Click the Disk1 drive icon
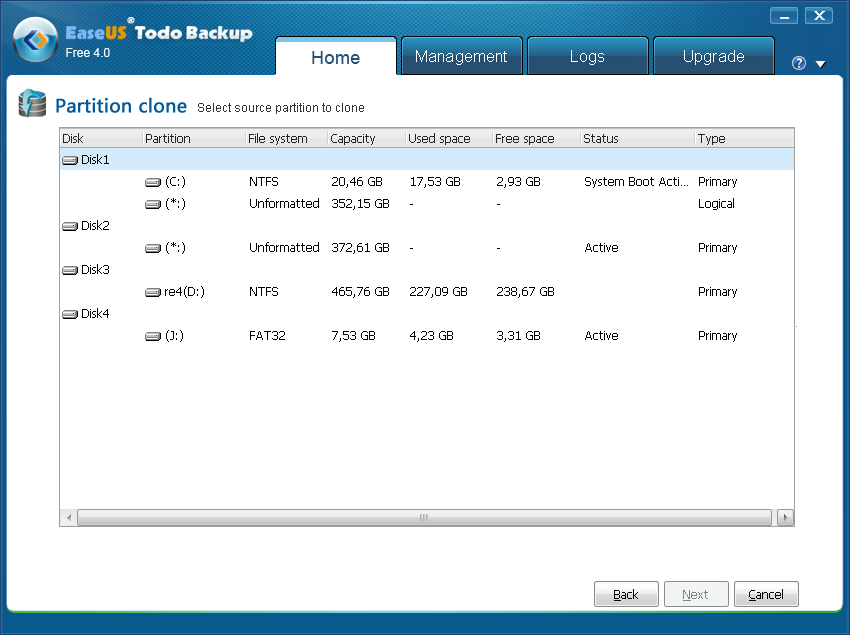The width and height of the screenshot is (850, 635). coord(69,159)
